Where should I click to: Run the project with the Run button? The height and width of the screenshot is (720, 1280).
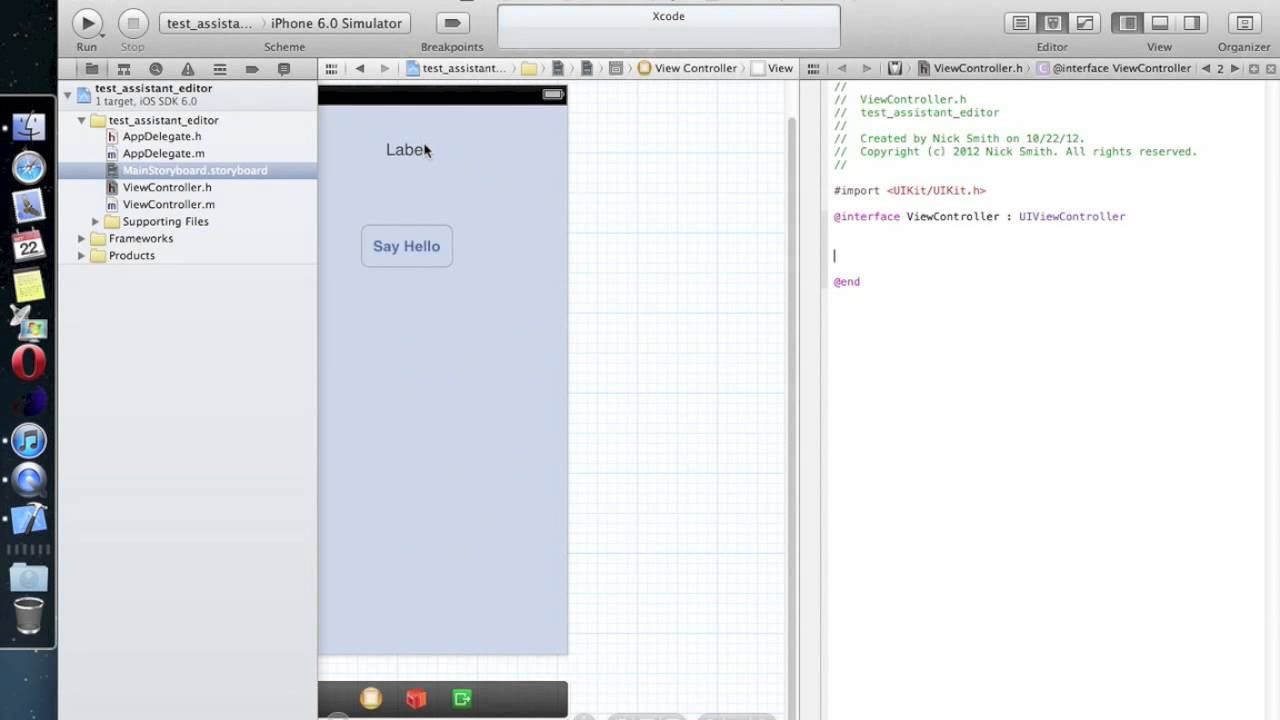click(87, 23)
